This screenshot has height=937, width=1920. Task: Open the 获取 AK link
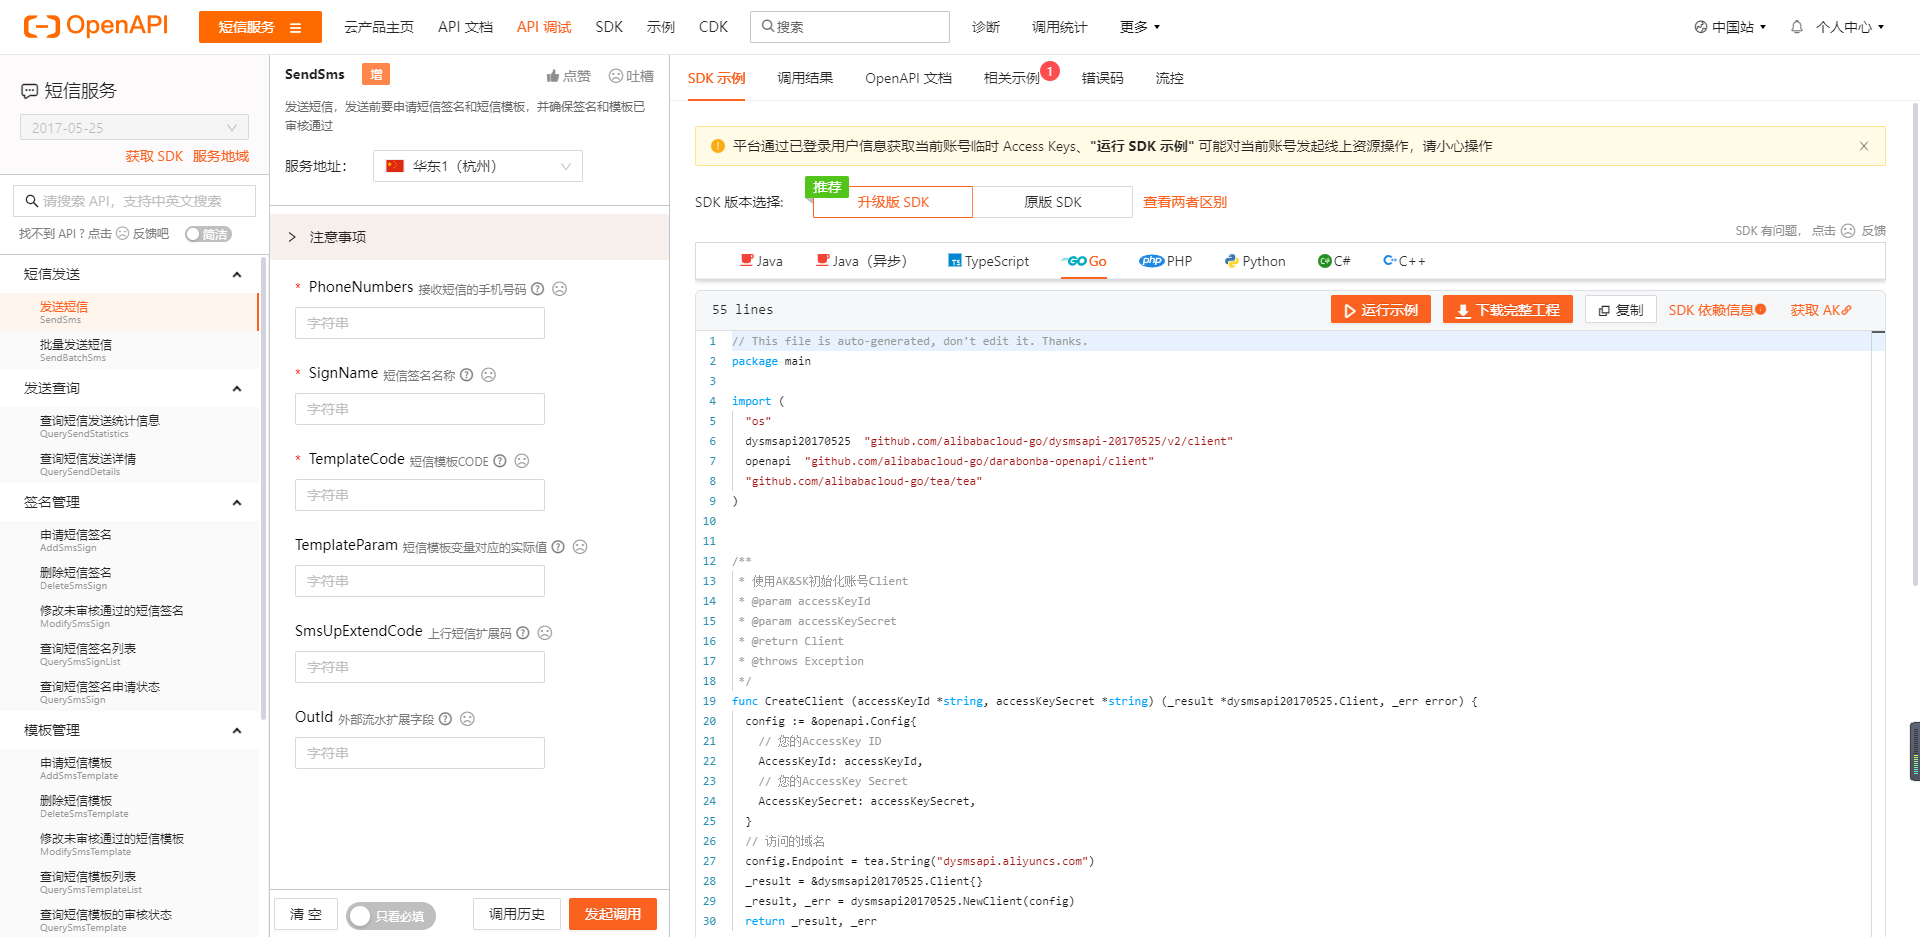coord(1821,310)
